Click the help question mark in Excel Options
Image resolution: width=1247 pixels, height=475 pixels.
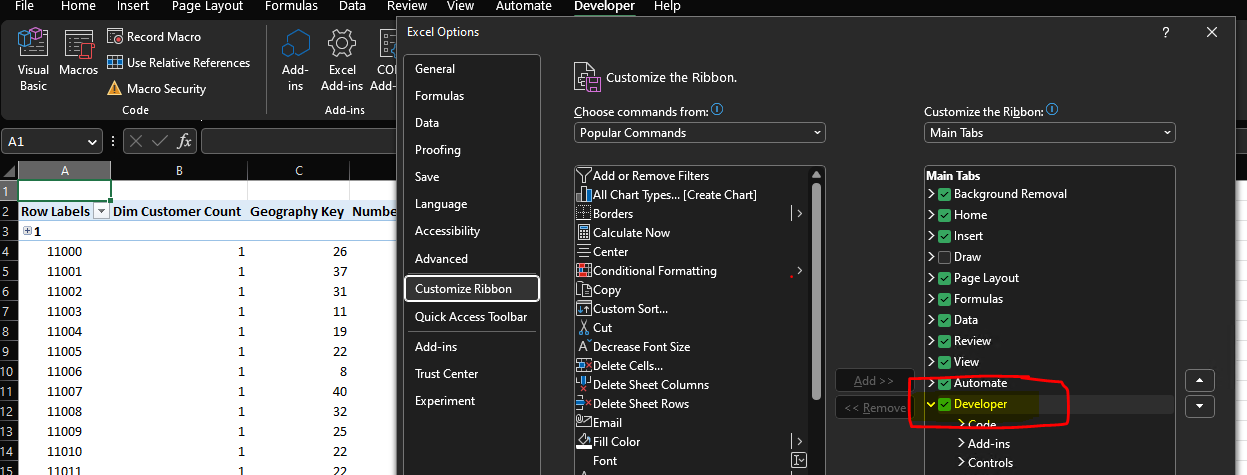point(1166,32)
